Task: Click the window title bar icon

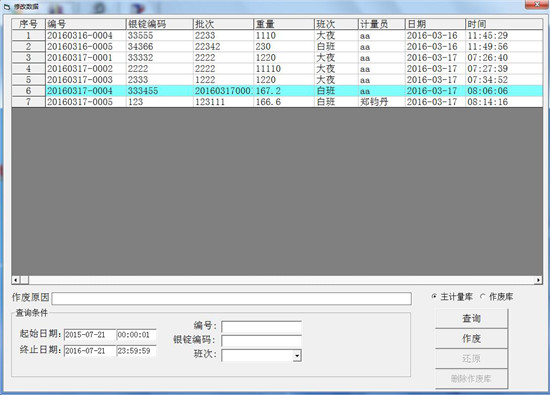Action: point(7,7)
